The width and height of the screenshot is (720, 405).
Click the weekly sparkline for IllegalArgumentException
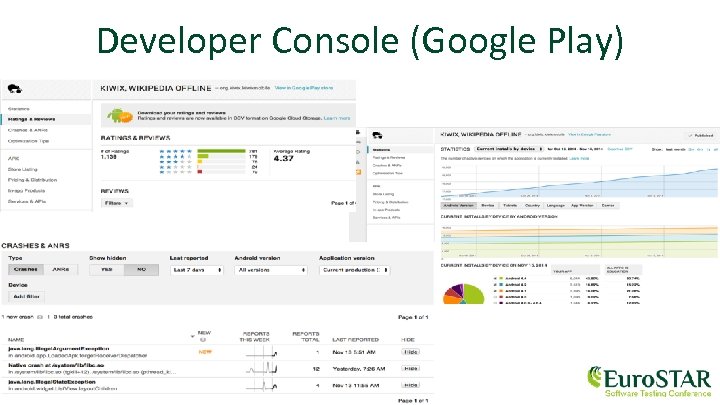tap(261, 353)
